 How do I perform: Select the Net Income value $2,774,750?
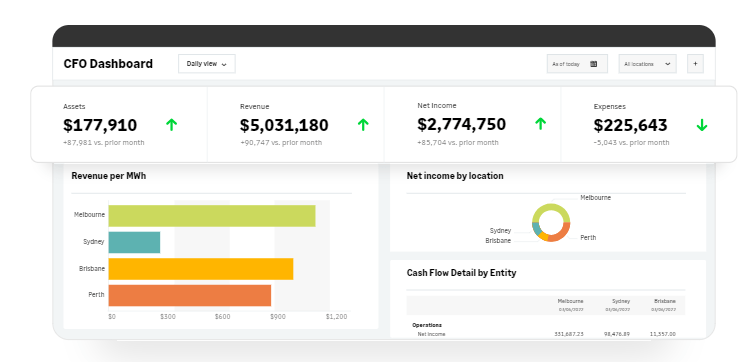461,124
